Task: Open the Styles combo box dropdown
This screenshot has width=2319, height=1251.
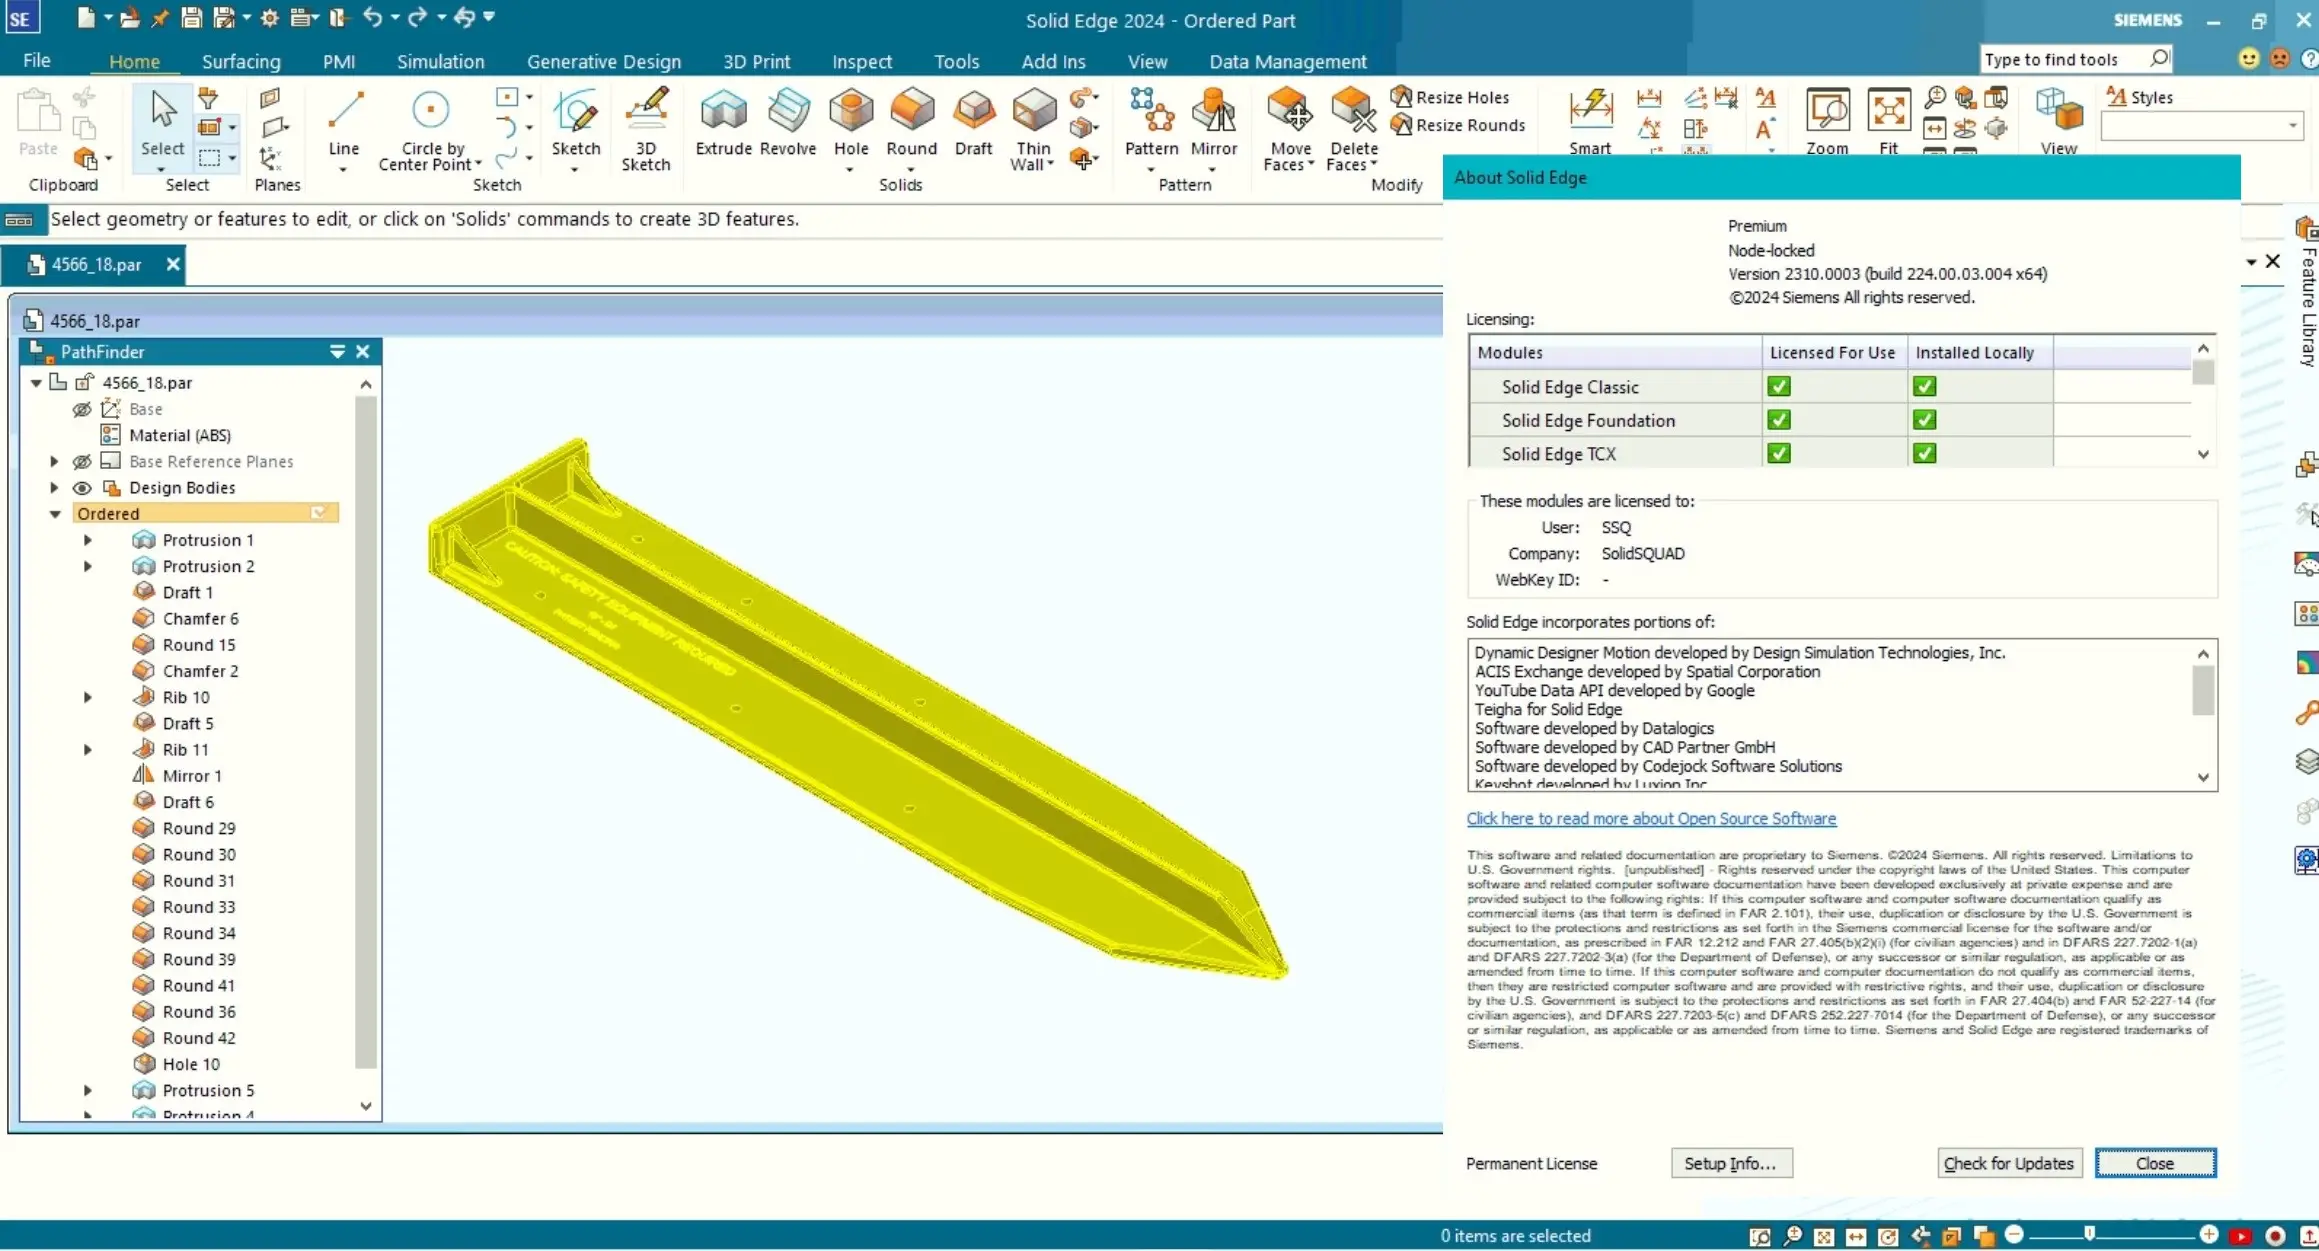Action: [2293, 126]
